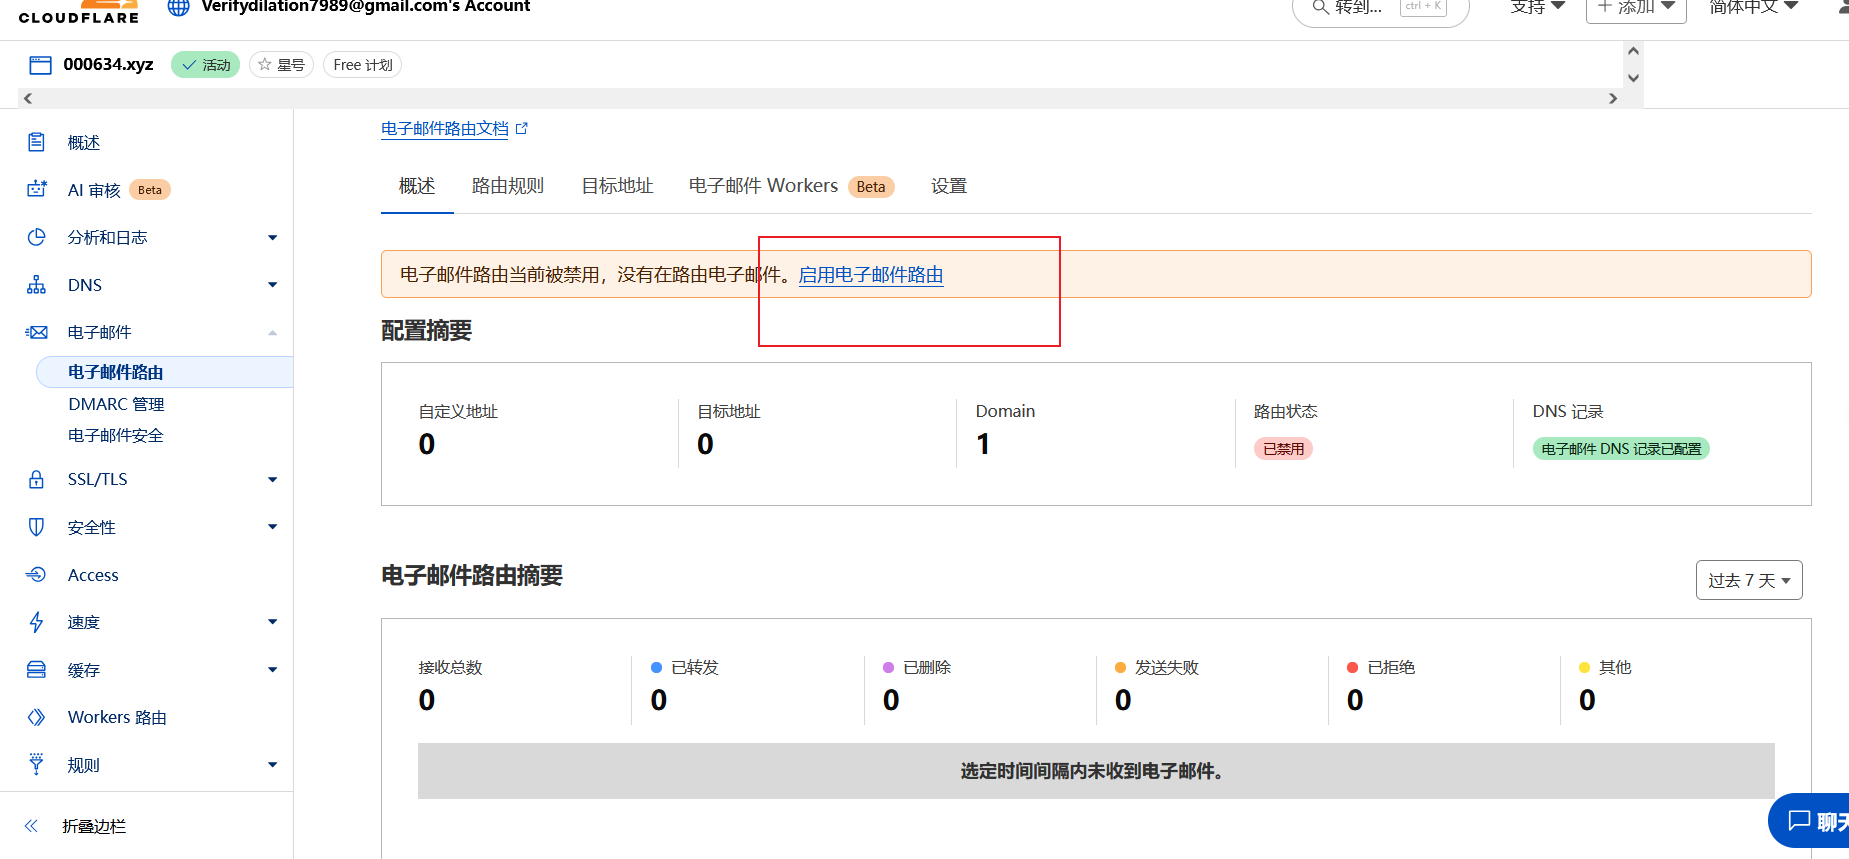Toggle the star (星号) button for domain
1849x859 pixels.
click(281, 65)
